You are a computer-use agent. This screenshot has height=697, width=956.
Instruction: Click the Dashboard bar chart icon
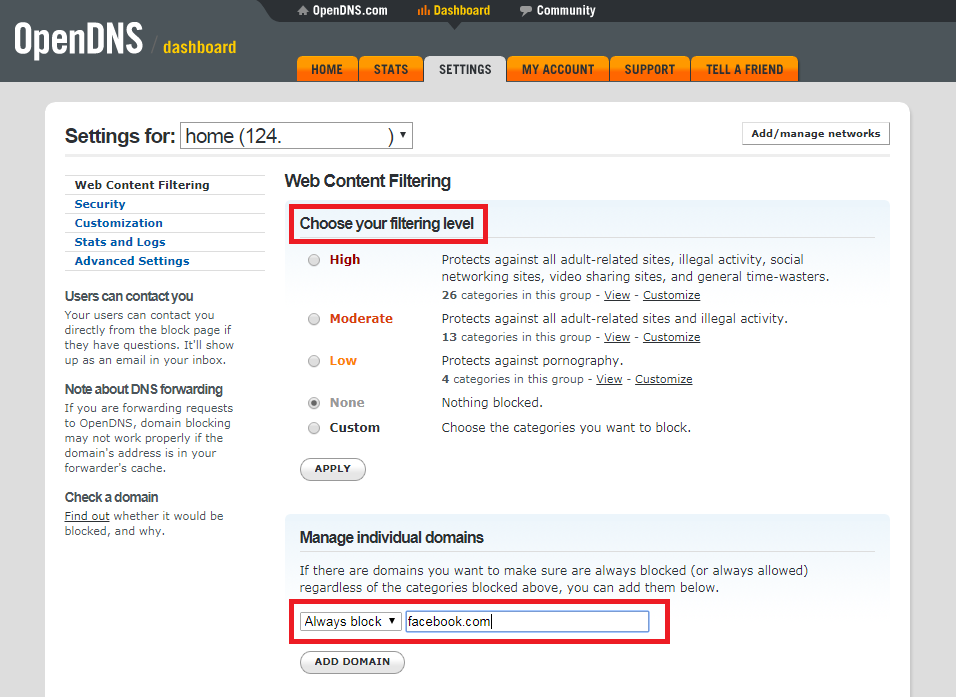(x=423, y=11)
